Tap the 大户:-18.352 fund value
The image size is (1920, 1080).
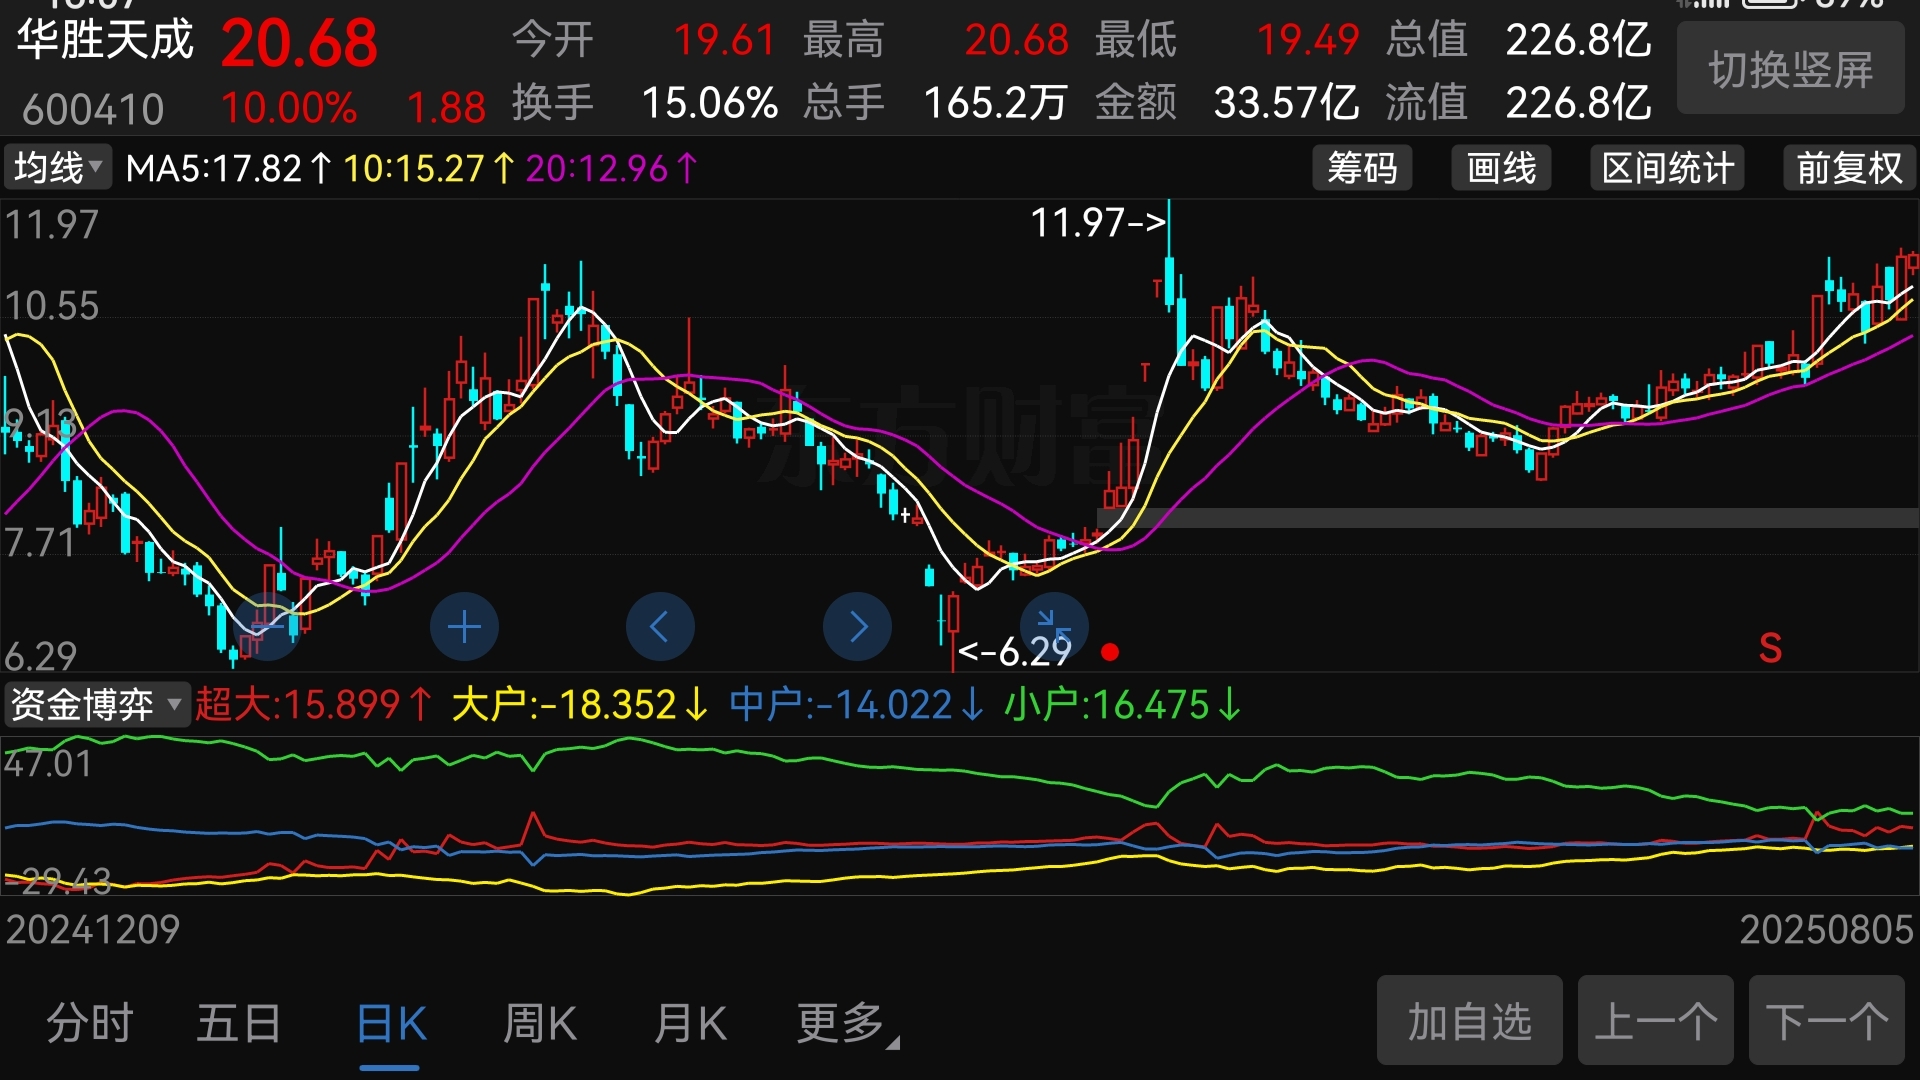(x=580, y=705)
